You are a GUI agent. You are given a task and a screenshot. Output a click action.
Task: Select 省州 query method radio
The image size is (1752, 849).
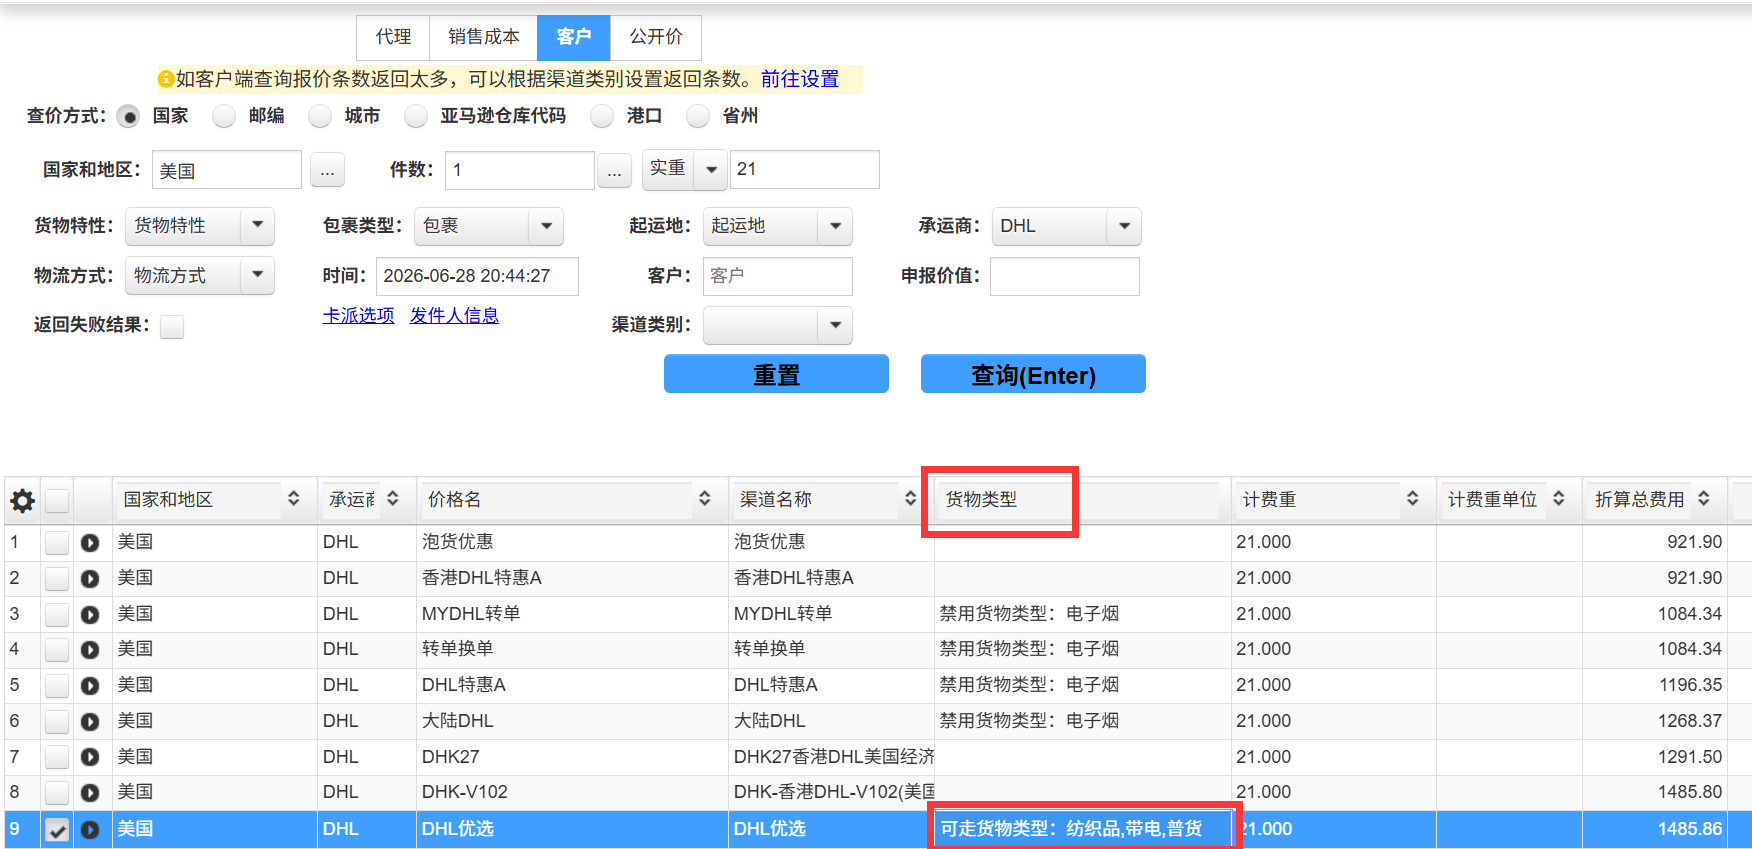click(698, 116)
